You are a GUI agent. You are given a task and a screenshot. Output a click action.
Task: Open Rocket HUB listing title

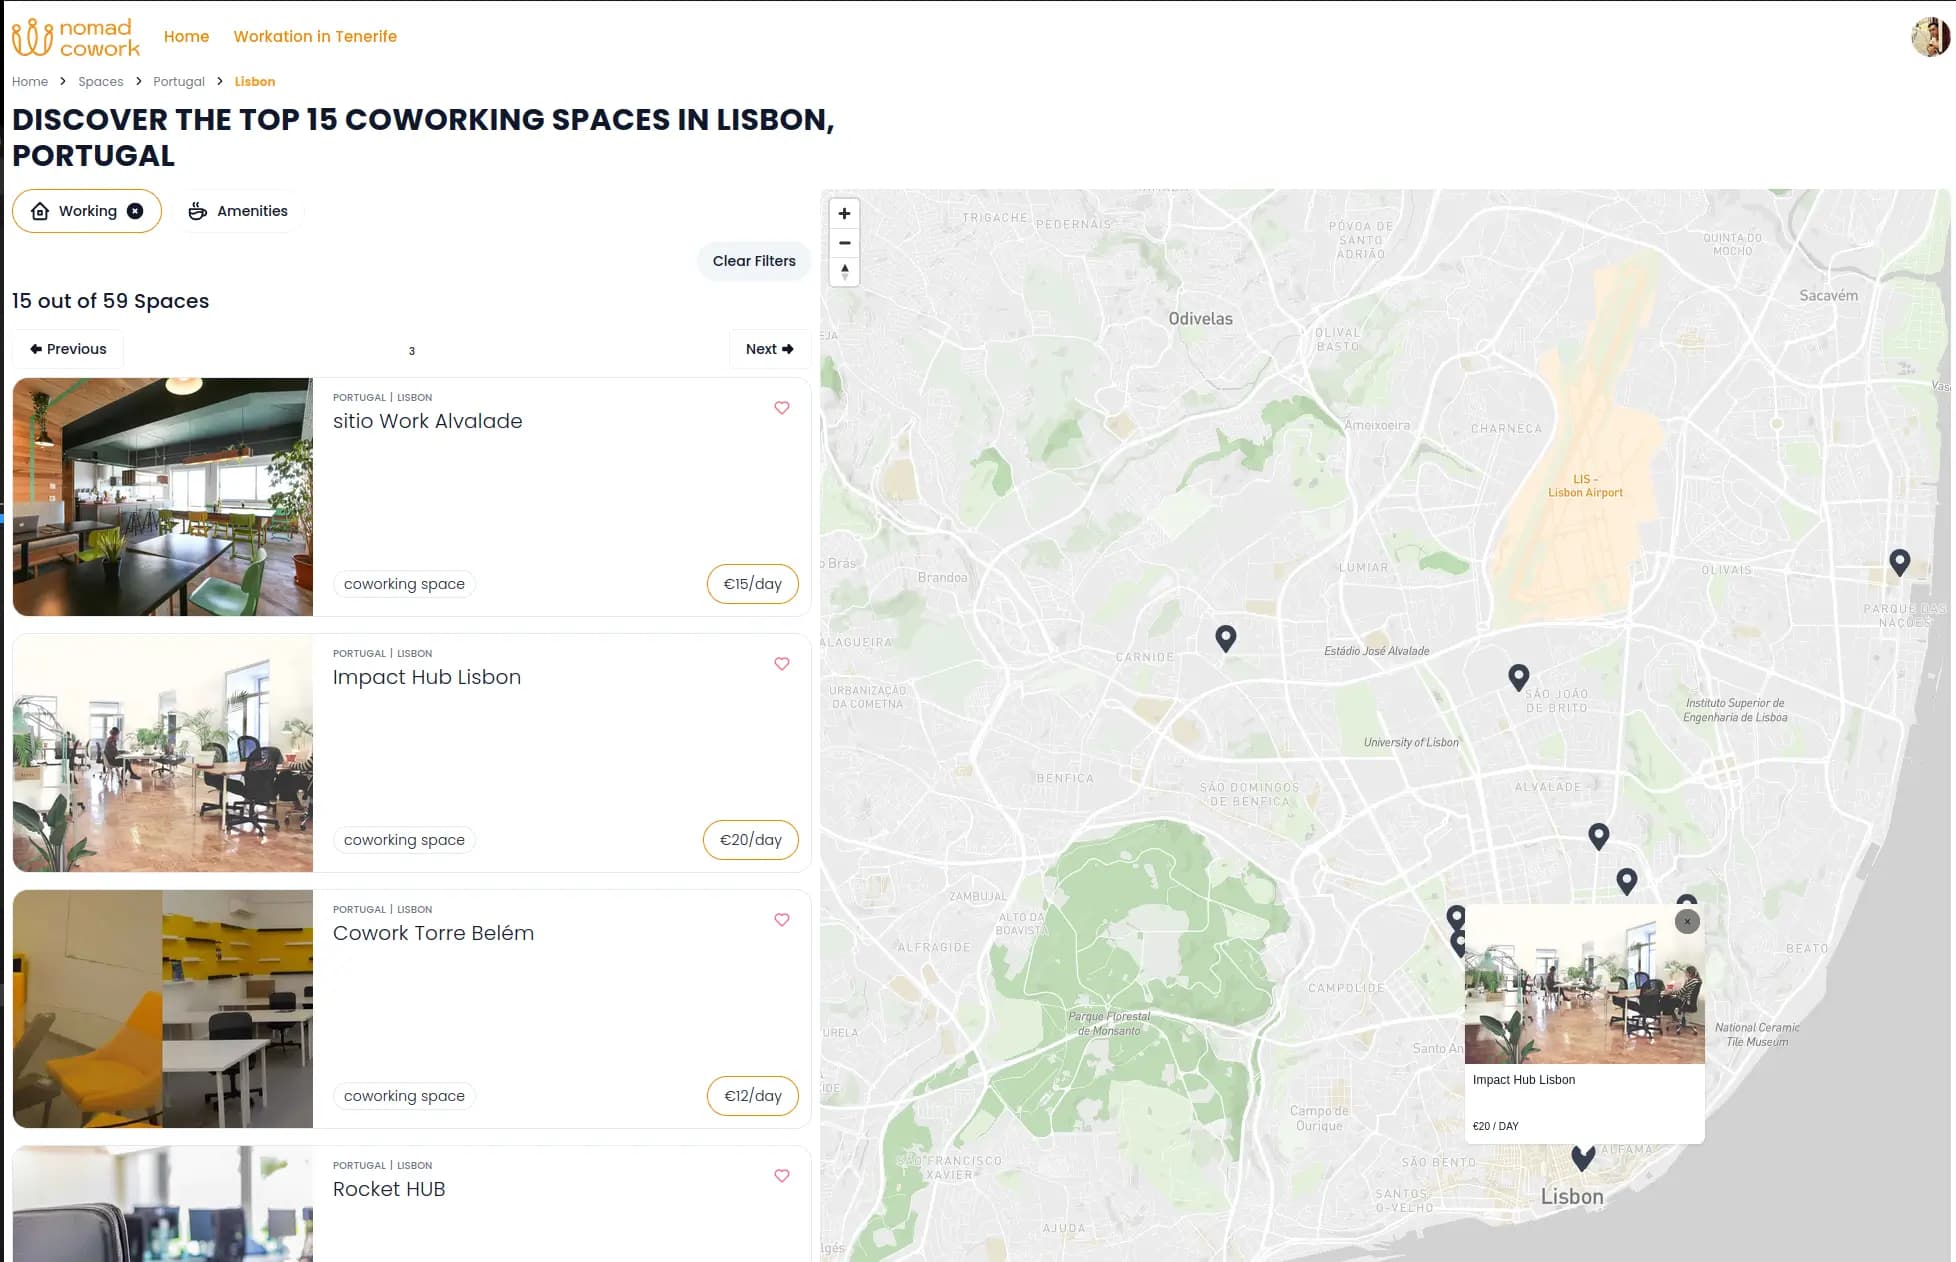coord(389,1189)
